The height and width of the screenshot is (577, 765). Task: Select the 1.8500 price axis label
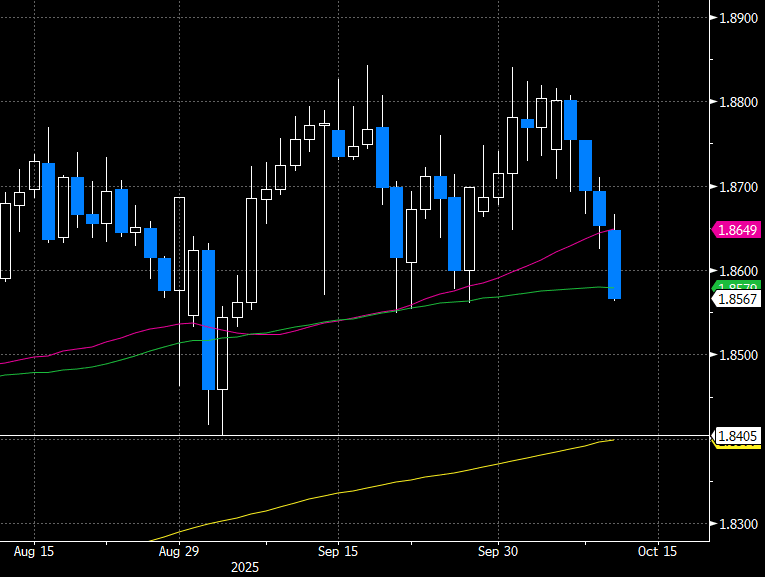[x=738, y=355]
